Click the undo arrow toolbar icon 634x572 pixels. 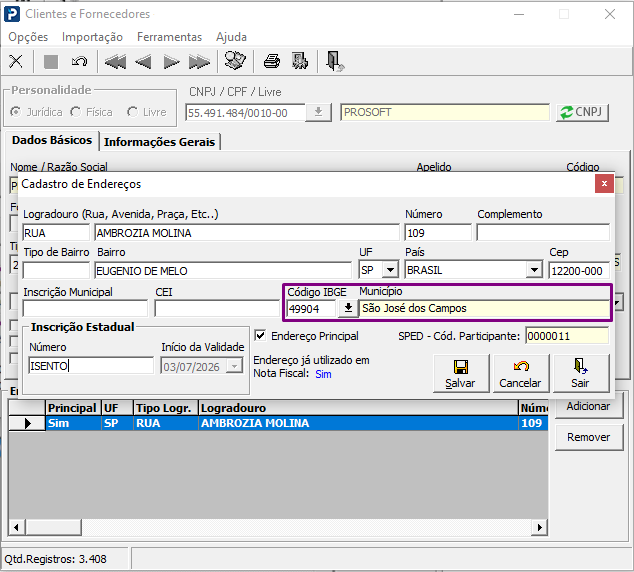79,61
